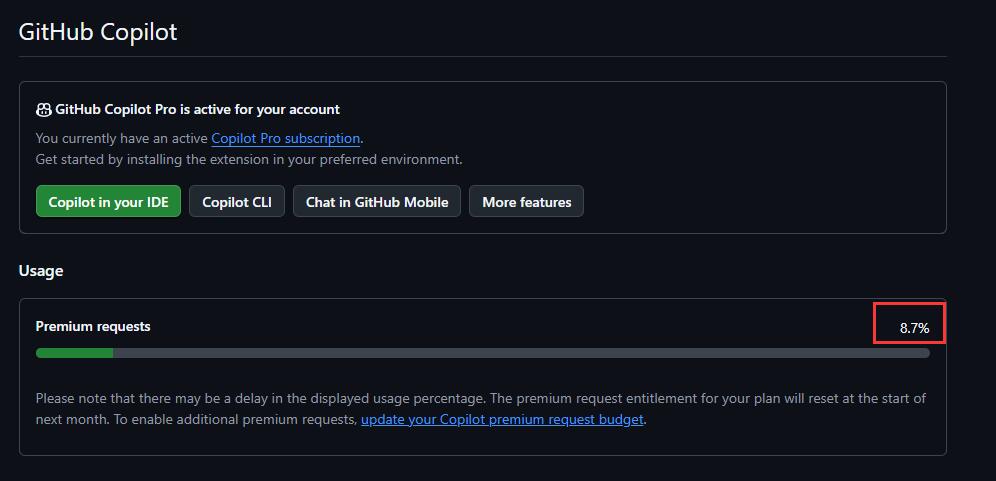Click the Premium requests label
The image size is (996, 481).
[93, 326]
